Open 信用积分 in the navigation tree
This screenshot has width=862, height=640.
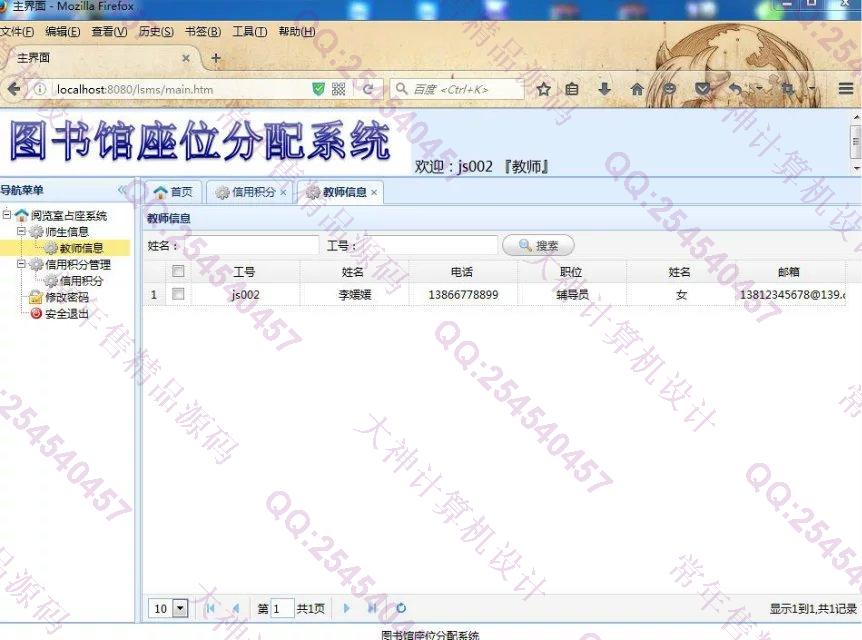(x=81, y=281)
